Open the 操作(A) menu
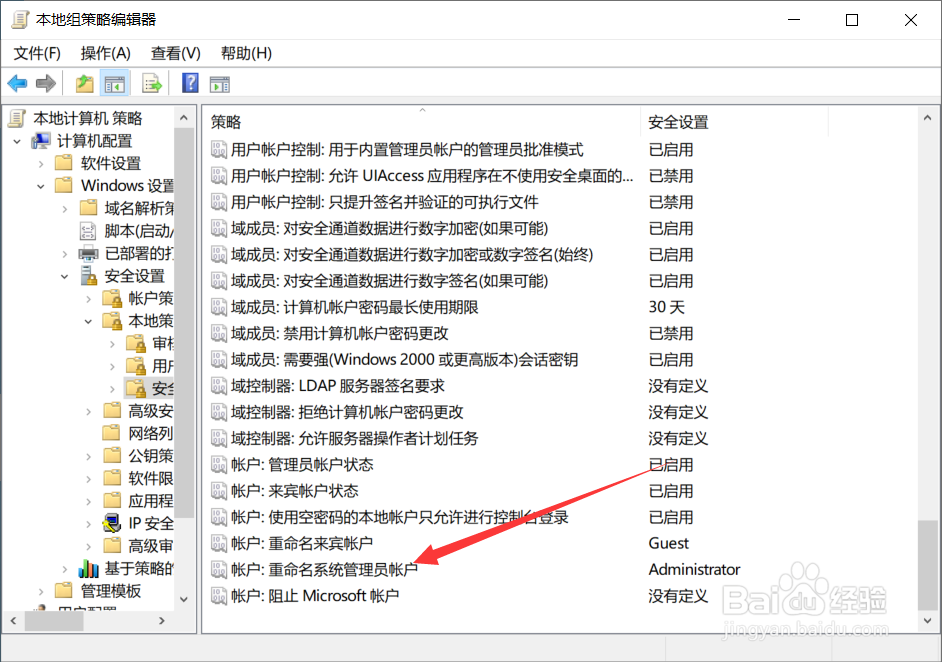Screen dimensions: 942x662 click(x=105, y=52)
